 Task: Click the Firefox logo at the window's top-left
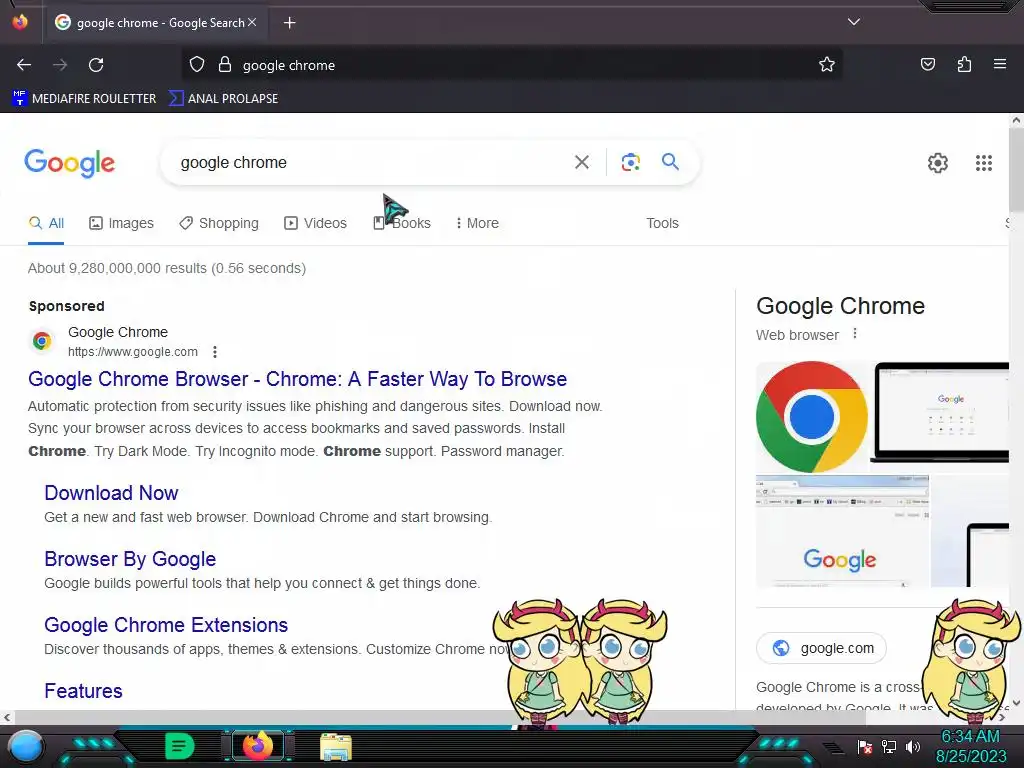(20, 22)
